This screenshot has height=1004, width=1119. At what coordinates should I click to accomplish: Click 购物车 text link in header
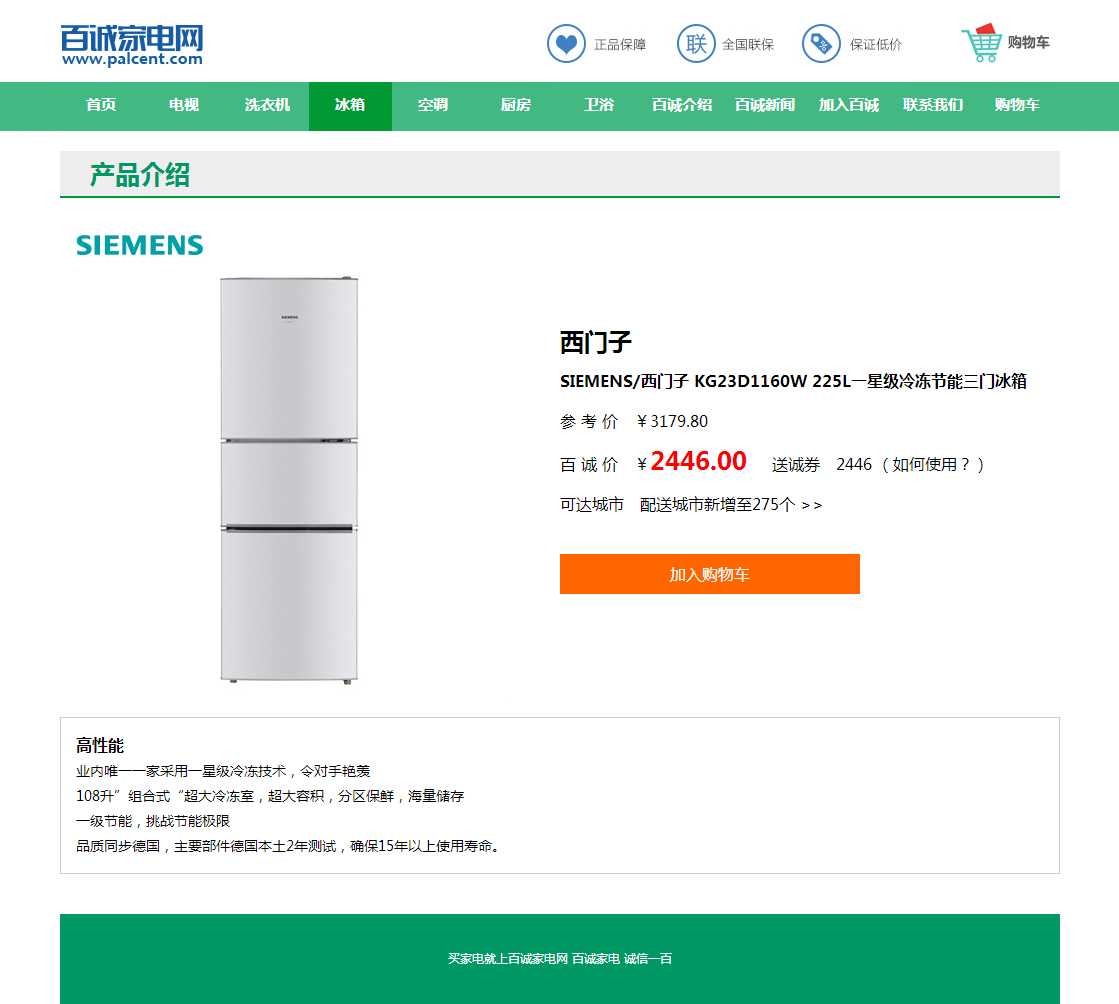[1028, 42]
